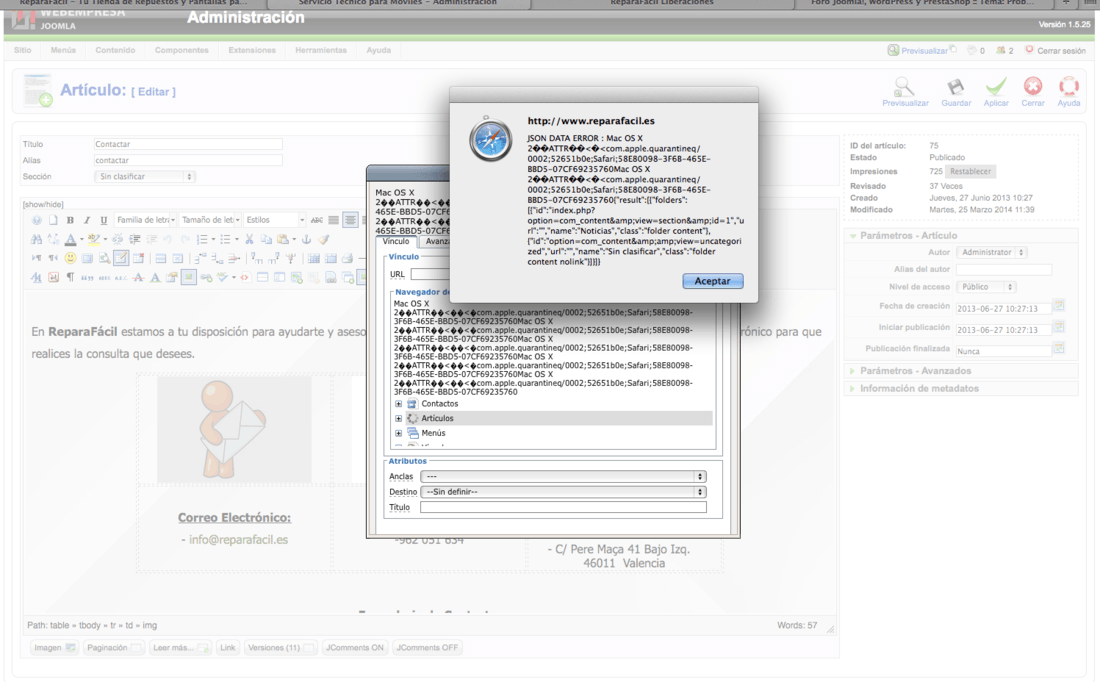Click the Restablecer button
1100x682 pixels.
970,171
